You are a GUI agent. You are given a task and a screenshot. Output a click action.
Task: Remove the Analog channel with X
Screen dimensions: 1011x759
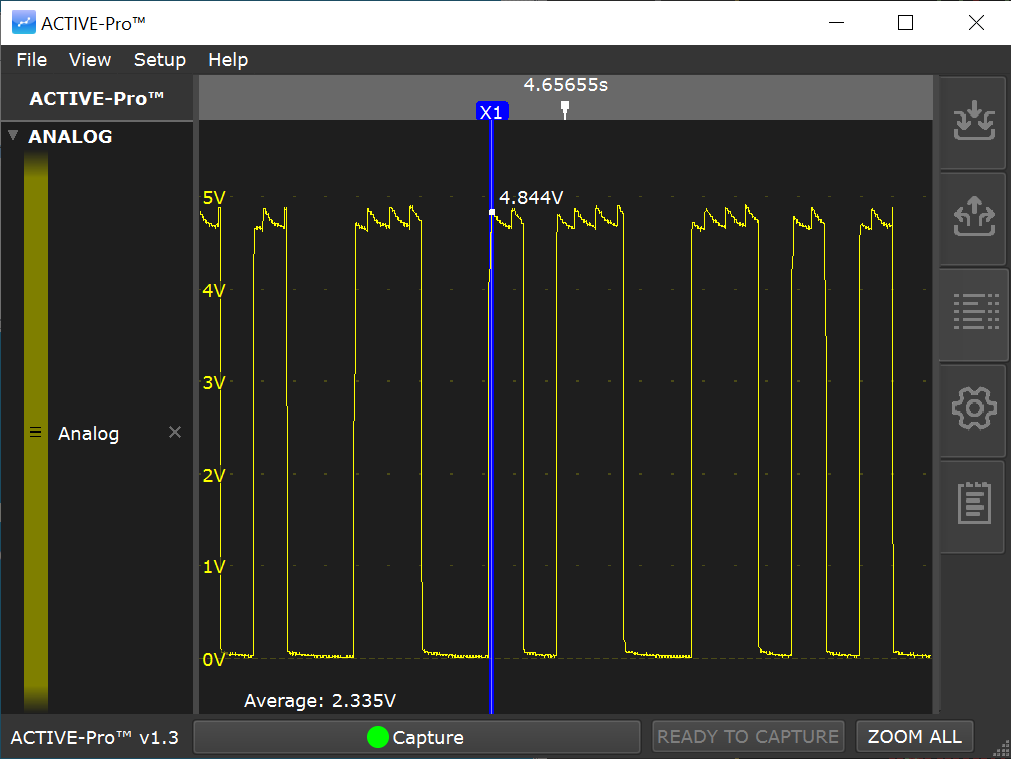175,432
